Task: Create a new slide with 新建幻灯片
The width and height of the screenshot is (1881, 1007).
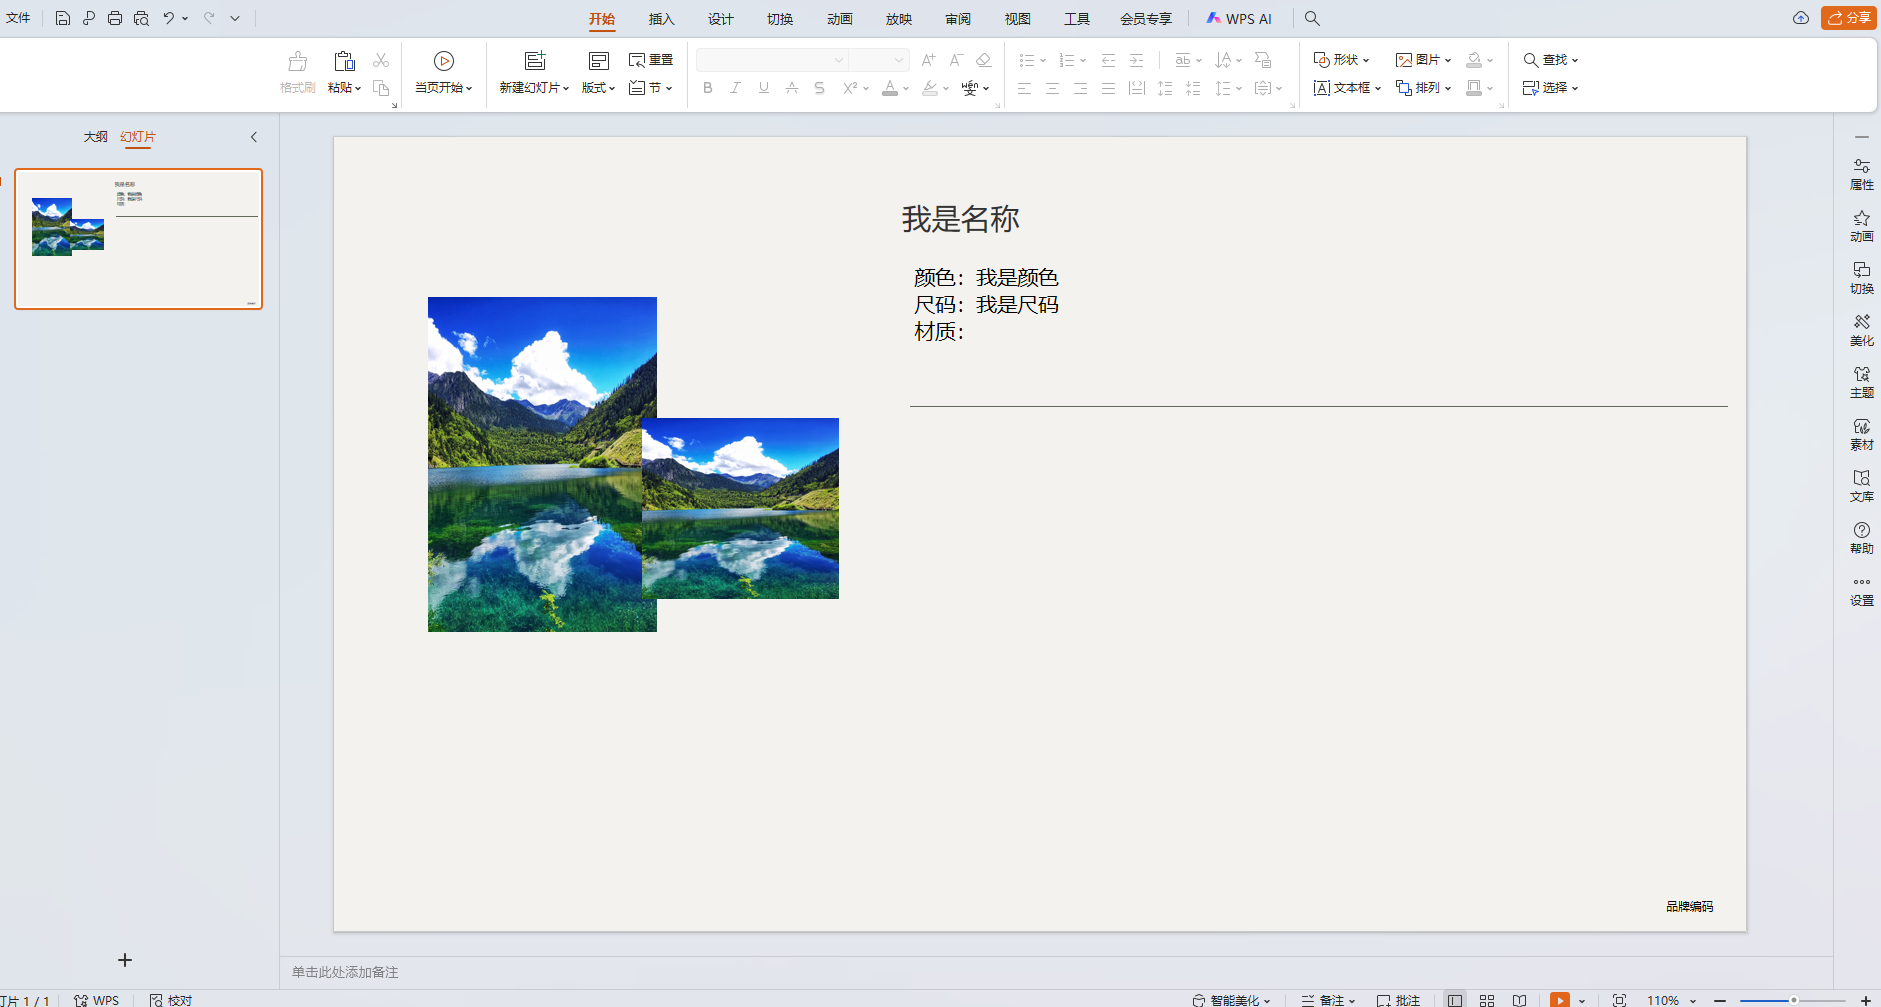Action: [x=532, y=71]
